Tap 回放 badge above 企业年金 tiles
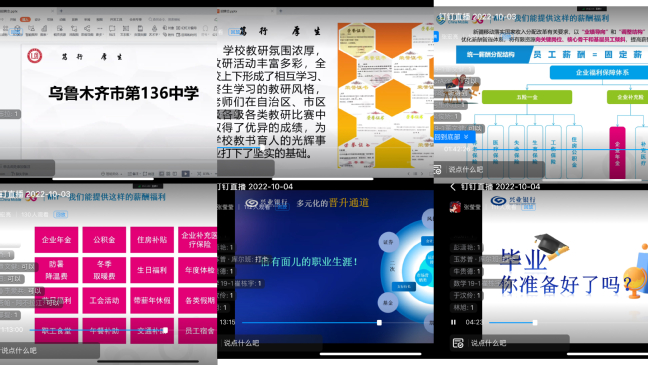Screen dimensions: 648x365 coord(61,215)
